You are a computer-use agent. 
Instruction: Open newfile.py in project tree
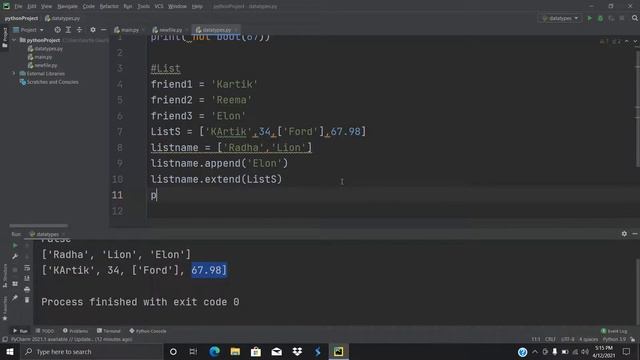click(x=42, y=65)
